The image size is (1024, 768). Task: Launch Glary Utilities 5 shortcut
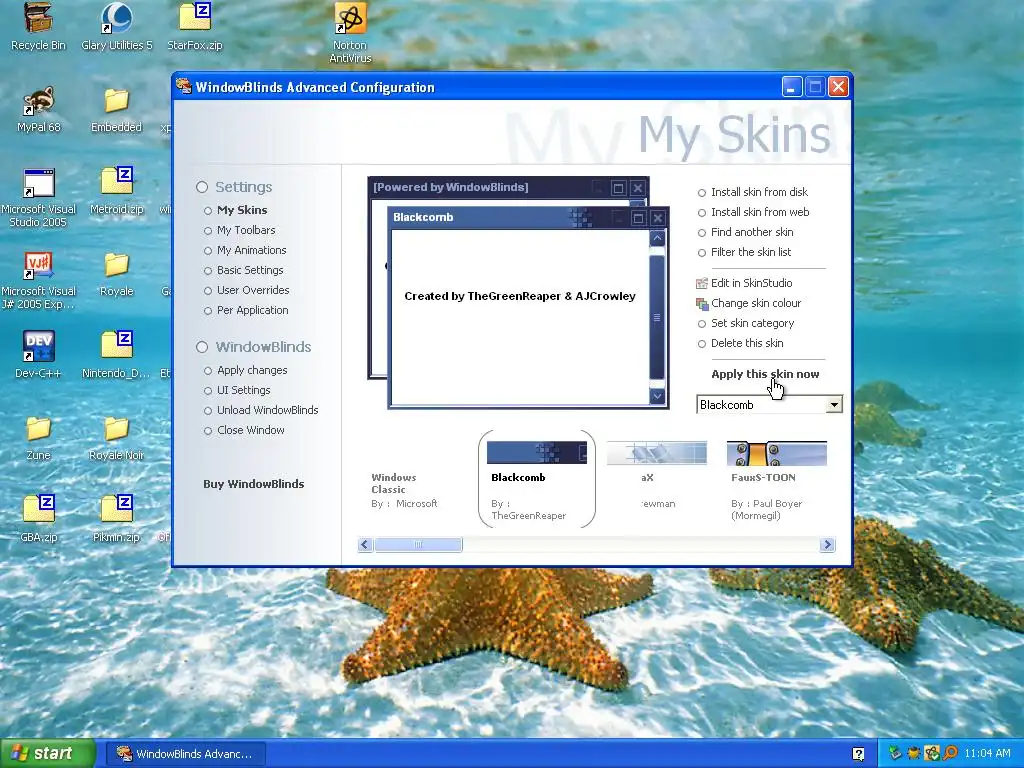116,26
